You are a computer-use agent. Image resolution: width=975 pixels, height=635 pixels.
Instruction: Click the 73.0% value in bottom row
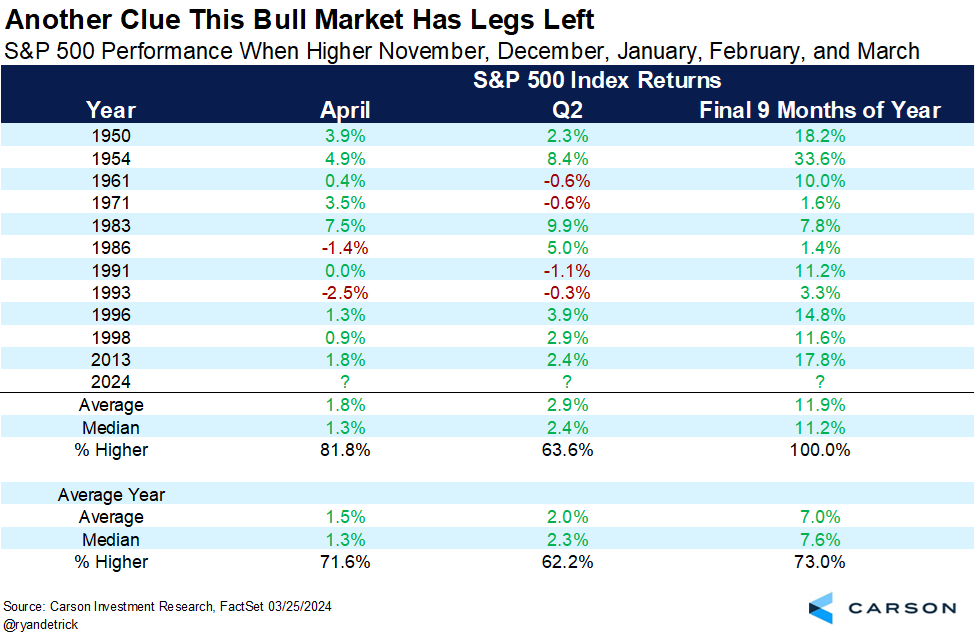click(820, 562)
